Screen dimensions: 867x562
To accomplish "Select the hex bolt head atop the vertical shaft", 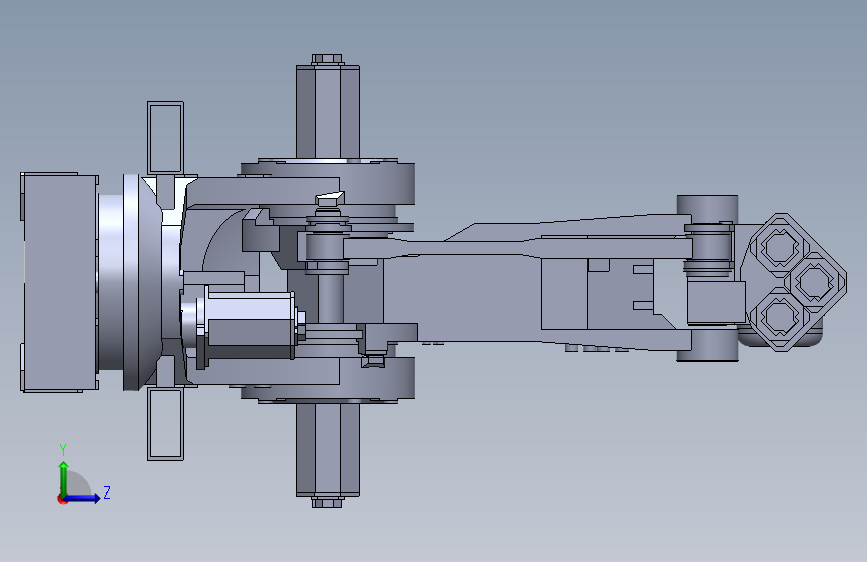I will pos(327,59).
